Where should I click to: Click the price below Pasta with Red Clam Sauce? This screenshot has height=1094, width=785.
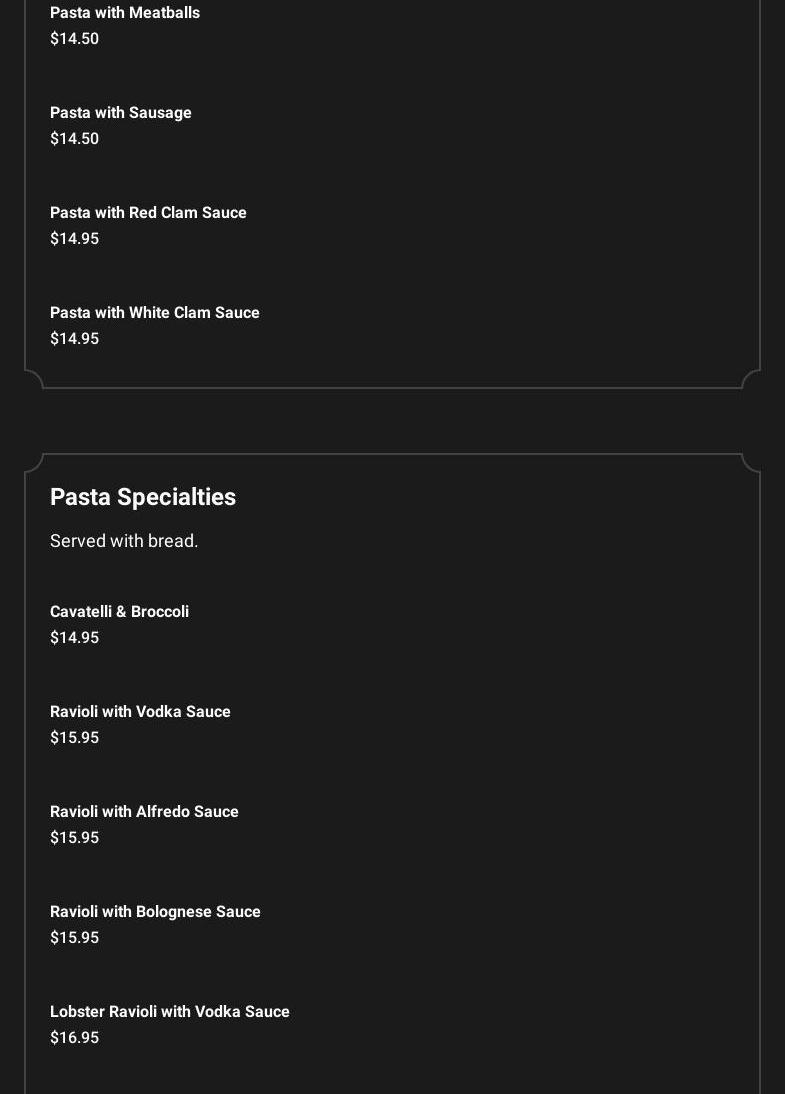coord(74,239)
